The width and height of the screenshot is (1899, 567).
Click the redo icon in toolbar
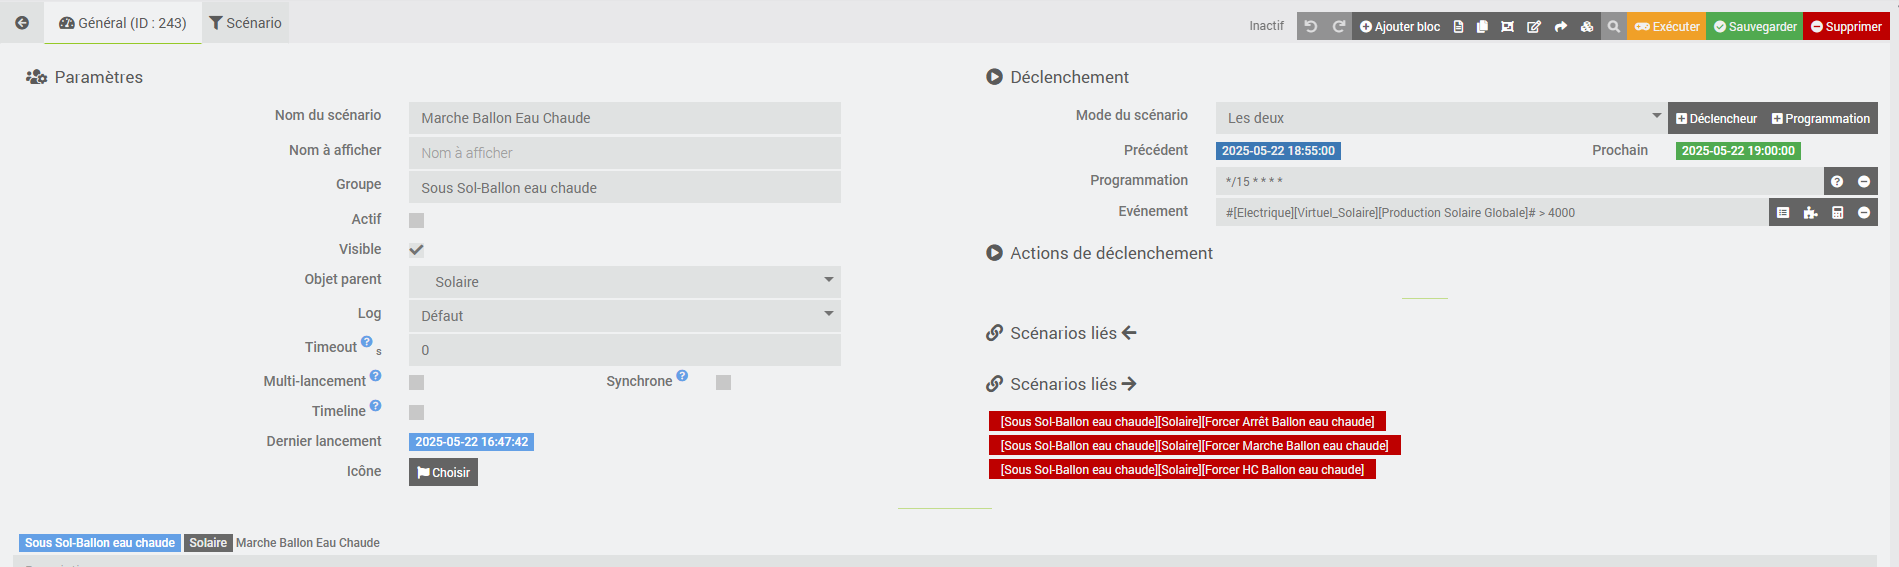pyautogui.click(x=1338, y=27)
